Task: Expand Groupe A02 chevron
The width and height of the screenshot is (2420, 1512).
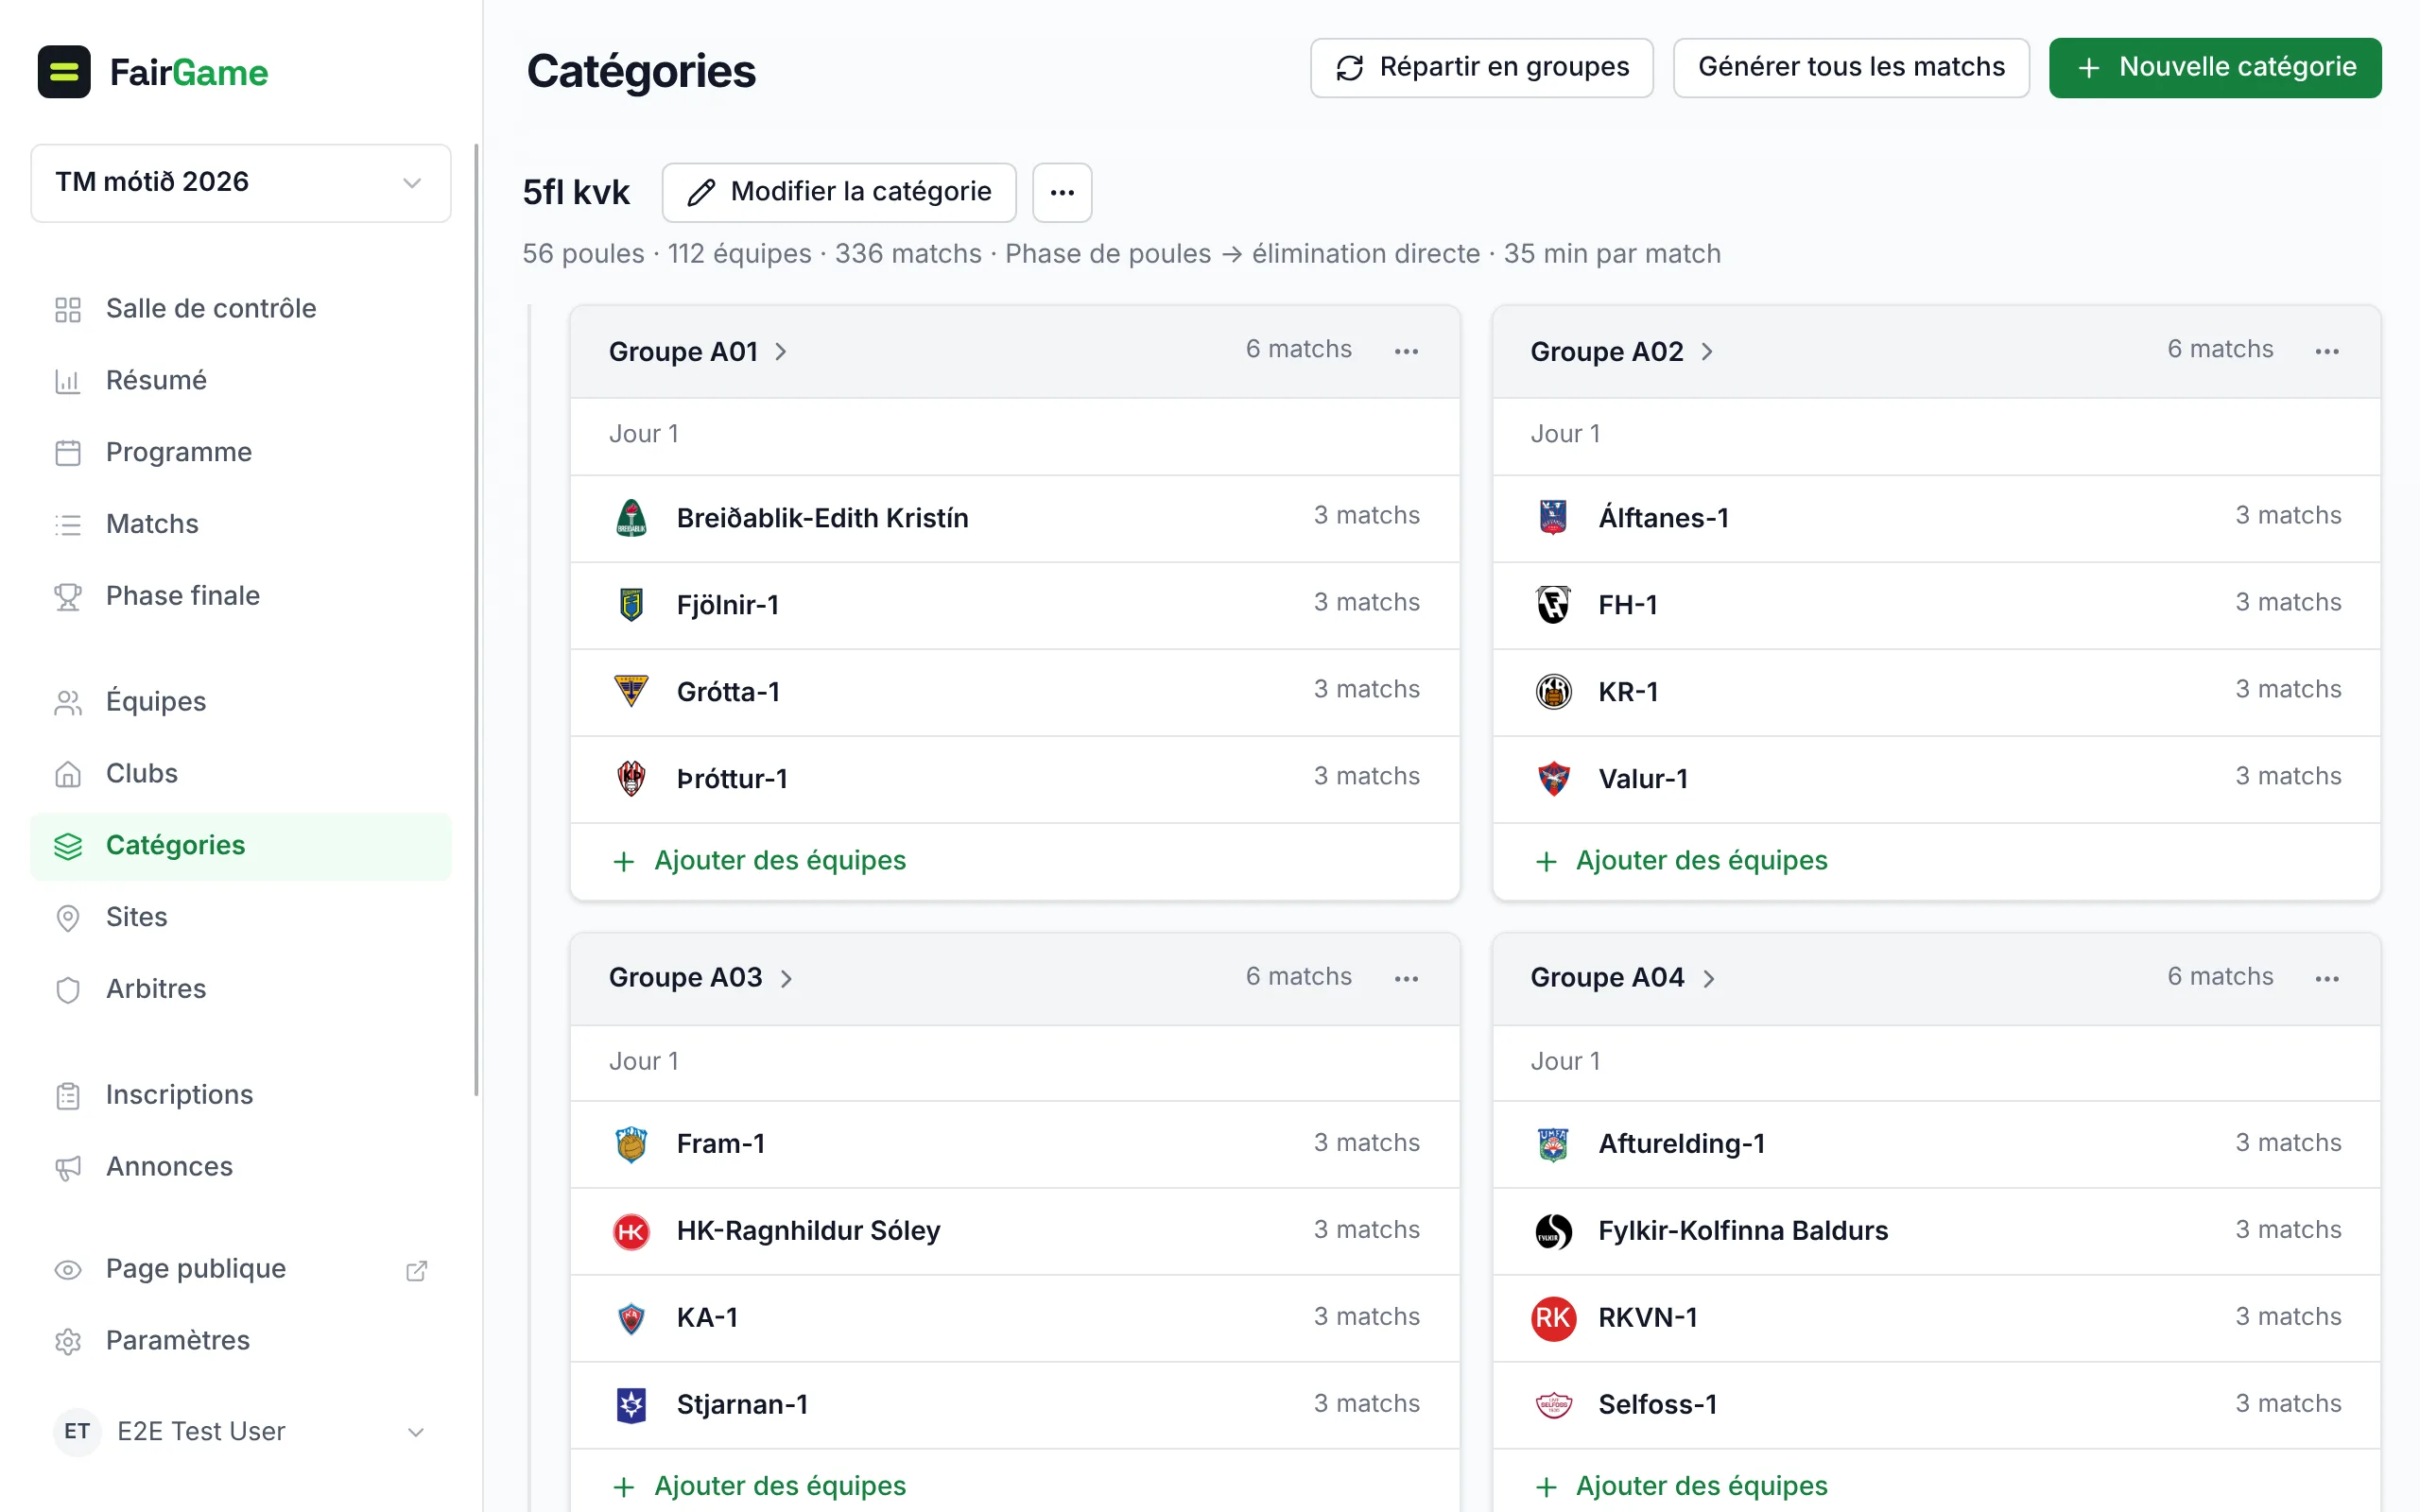Action: 1707,352
